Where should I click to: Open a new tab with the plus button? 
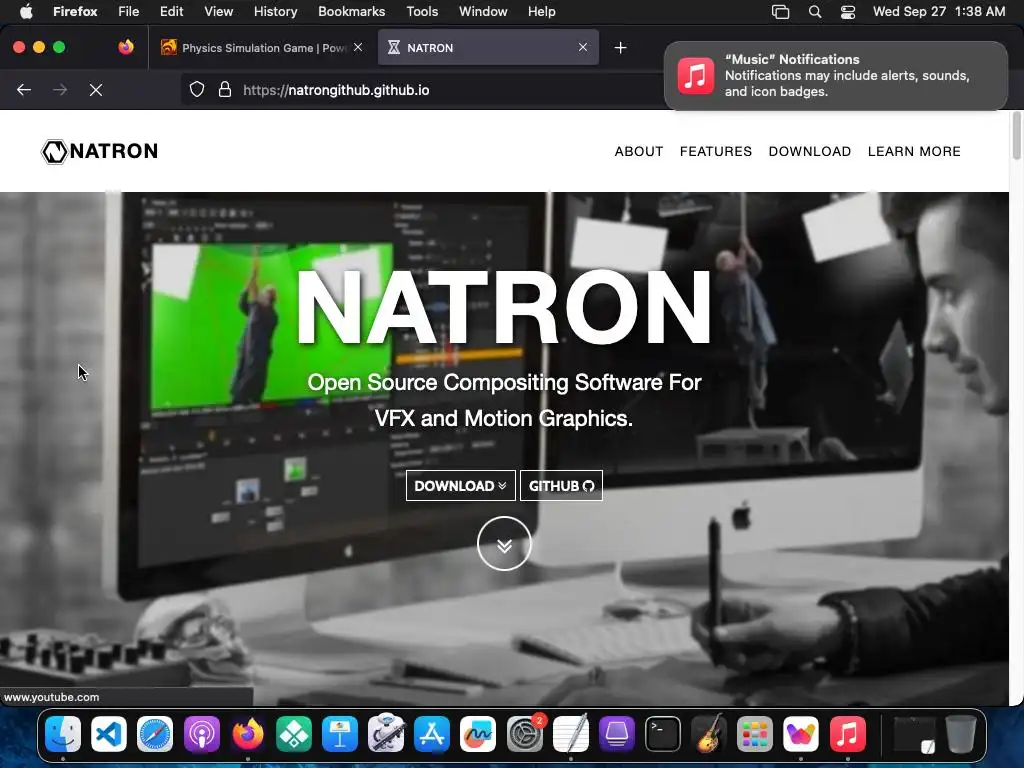click(620, 48)
